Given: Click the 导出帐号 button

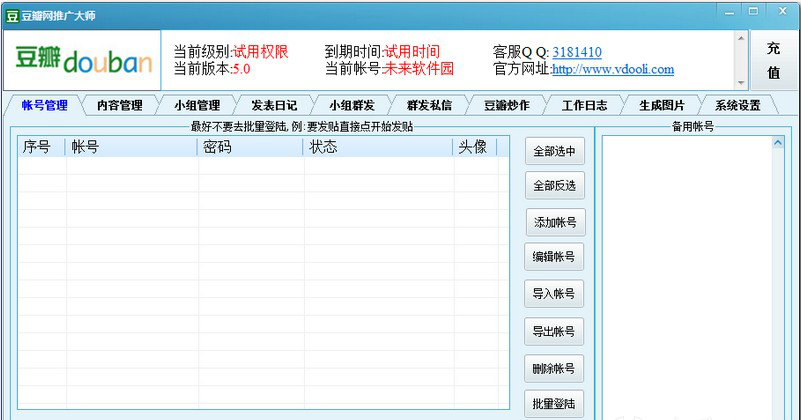Looking at the screenshot, I should [x=554, y=332].
